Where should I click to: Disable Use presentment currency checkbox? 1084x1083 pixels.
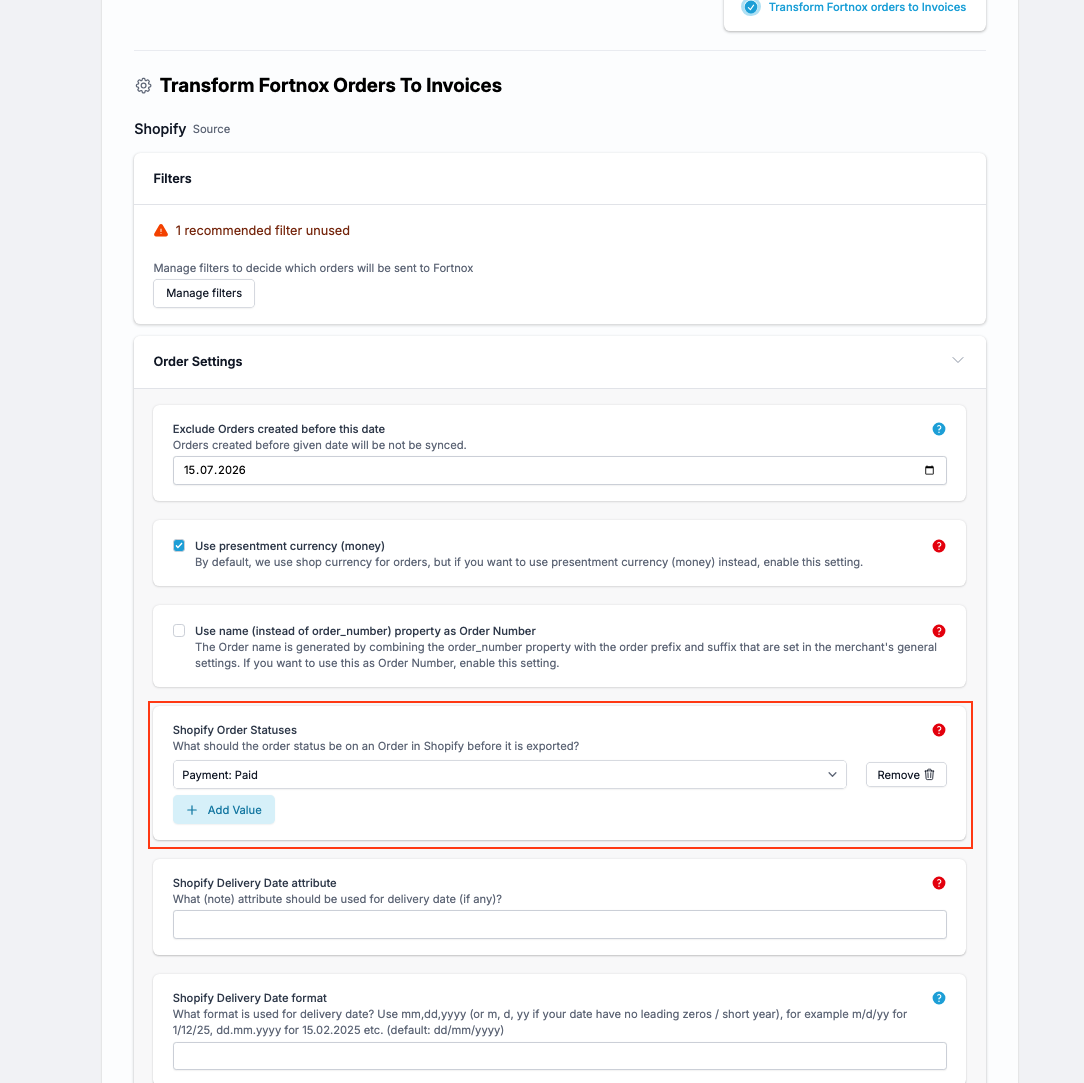pos(179,545)
